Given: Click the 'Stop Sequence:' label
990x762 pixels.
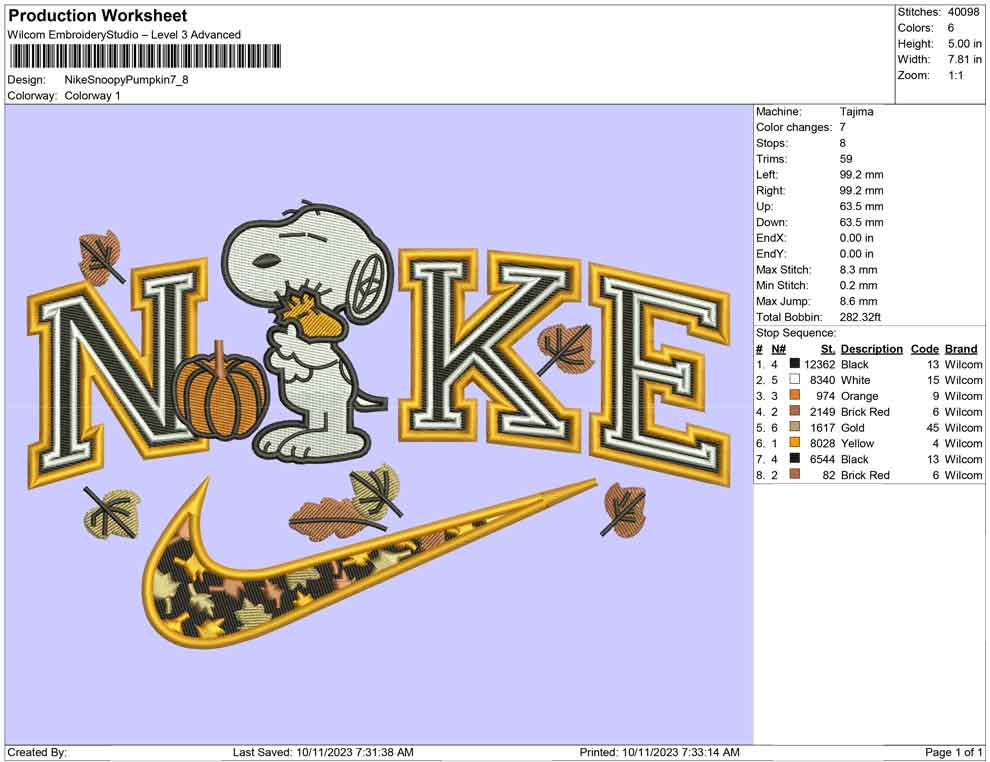Looking at the screenshot, I should point(796,333).
